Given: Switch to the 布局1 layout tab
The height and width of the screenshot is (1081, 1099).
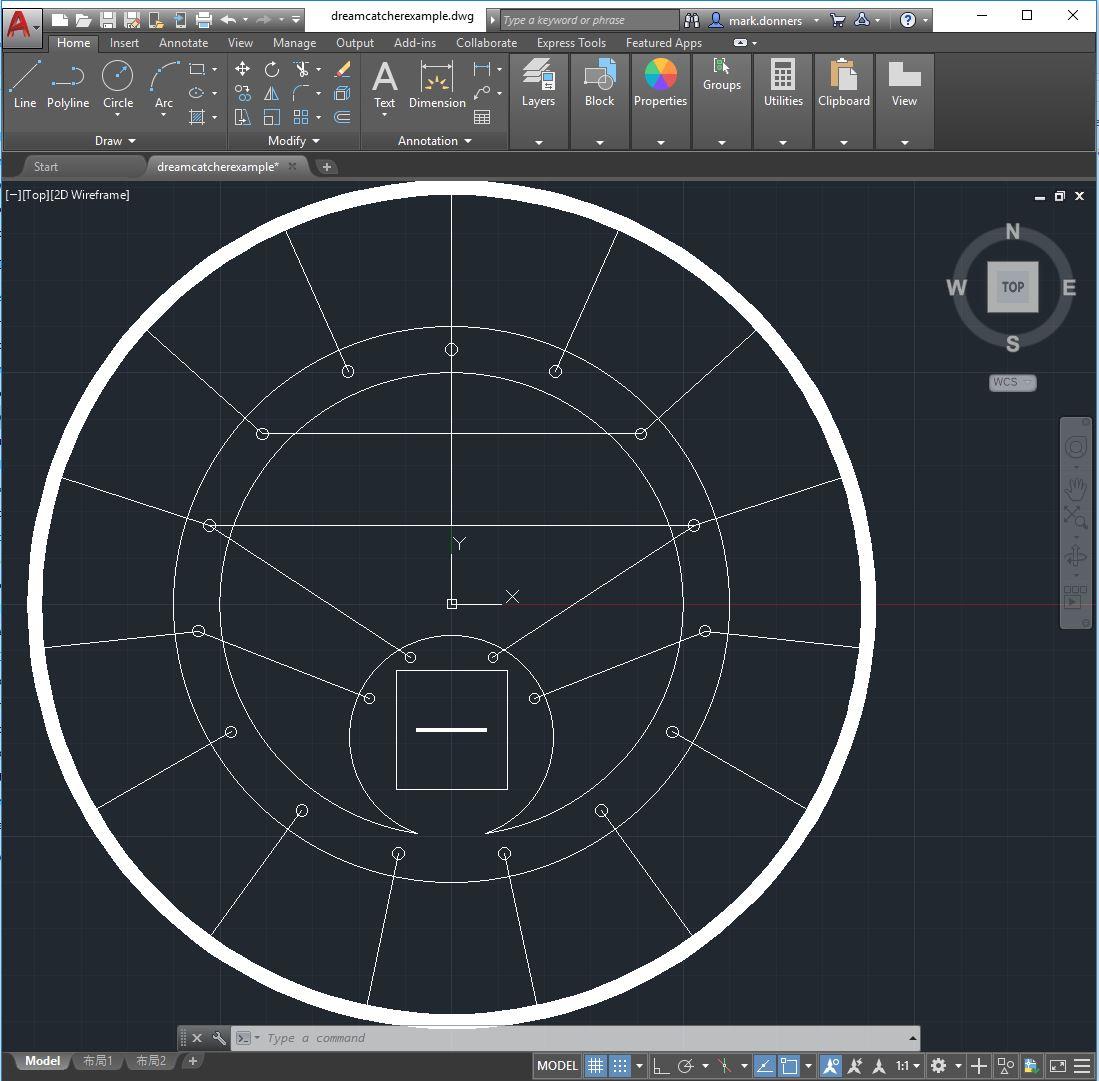Looking at the screenshot, I should point(97,1061).
